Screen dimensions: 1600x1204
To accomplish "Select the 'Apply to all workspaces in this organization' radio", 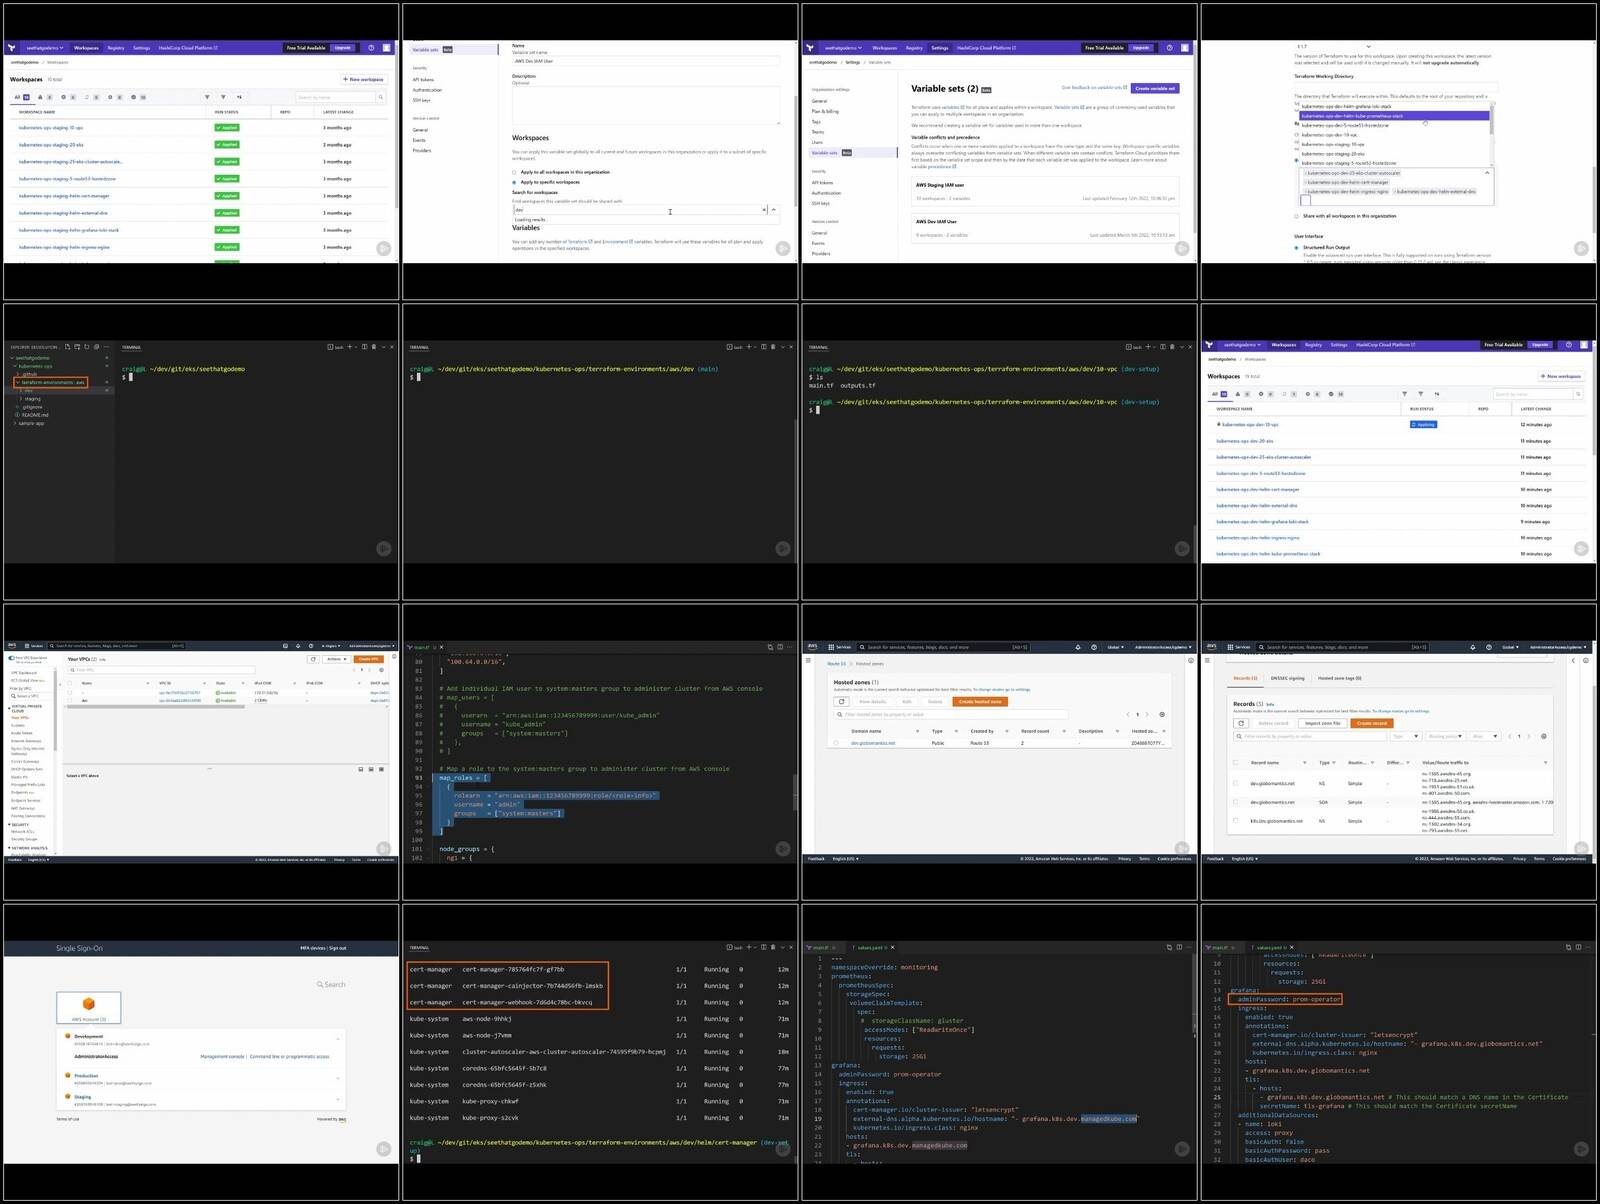I will [x=515, y=172].
